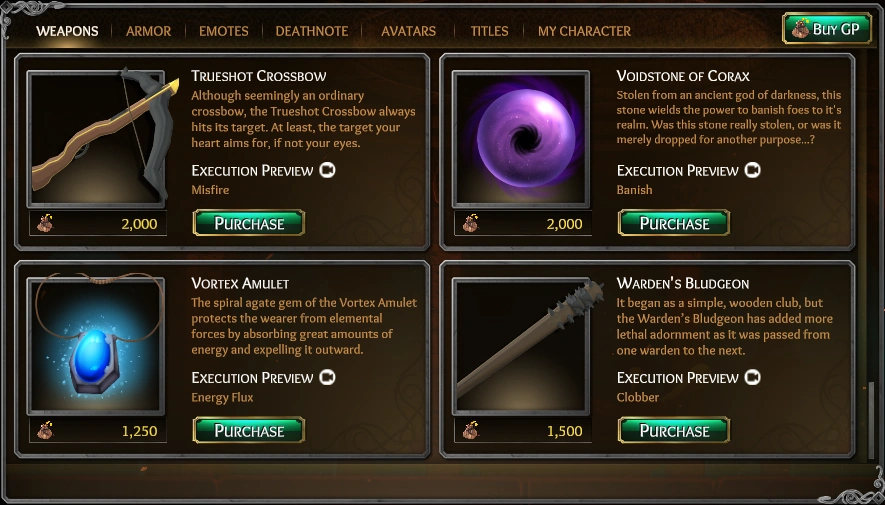The width and height of the screenshot is (885, 505).
Task: Click the Buy GP button
Action: (x=827, y=28)
